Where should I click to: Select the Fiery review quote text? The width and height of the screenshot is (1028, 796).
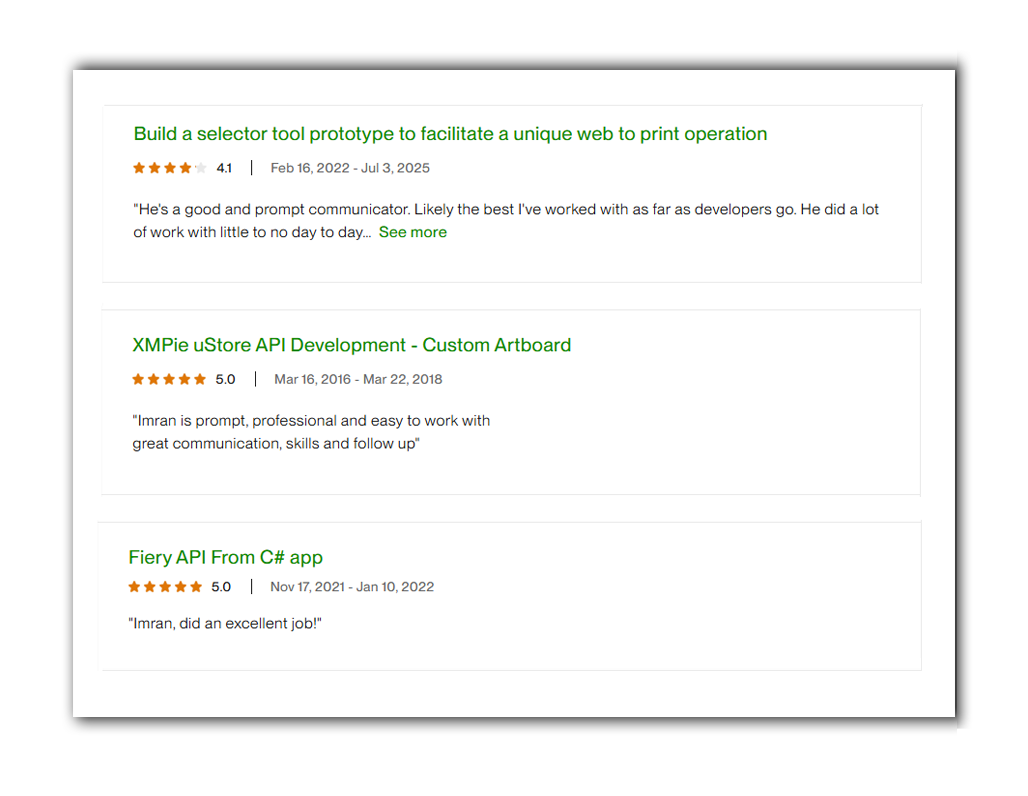point(227,623)
